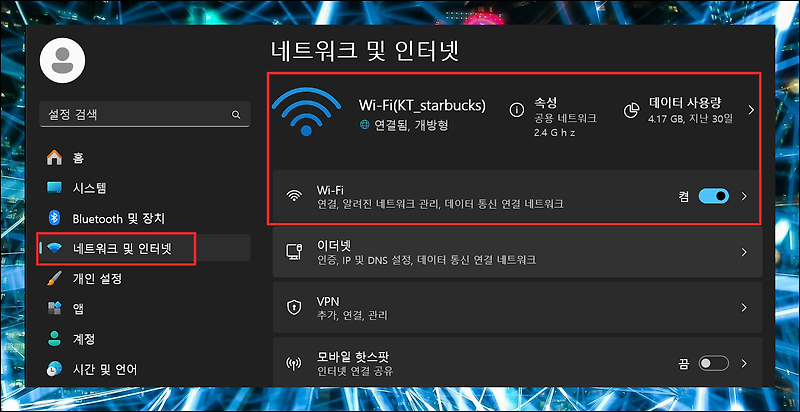Expand the VPN row chevron
Screen dimensions: 800x412
(x=744, y=307)
